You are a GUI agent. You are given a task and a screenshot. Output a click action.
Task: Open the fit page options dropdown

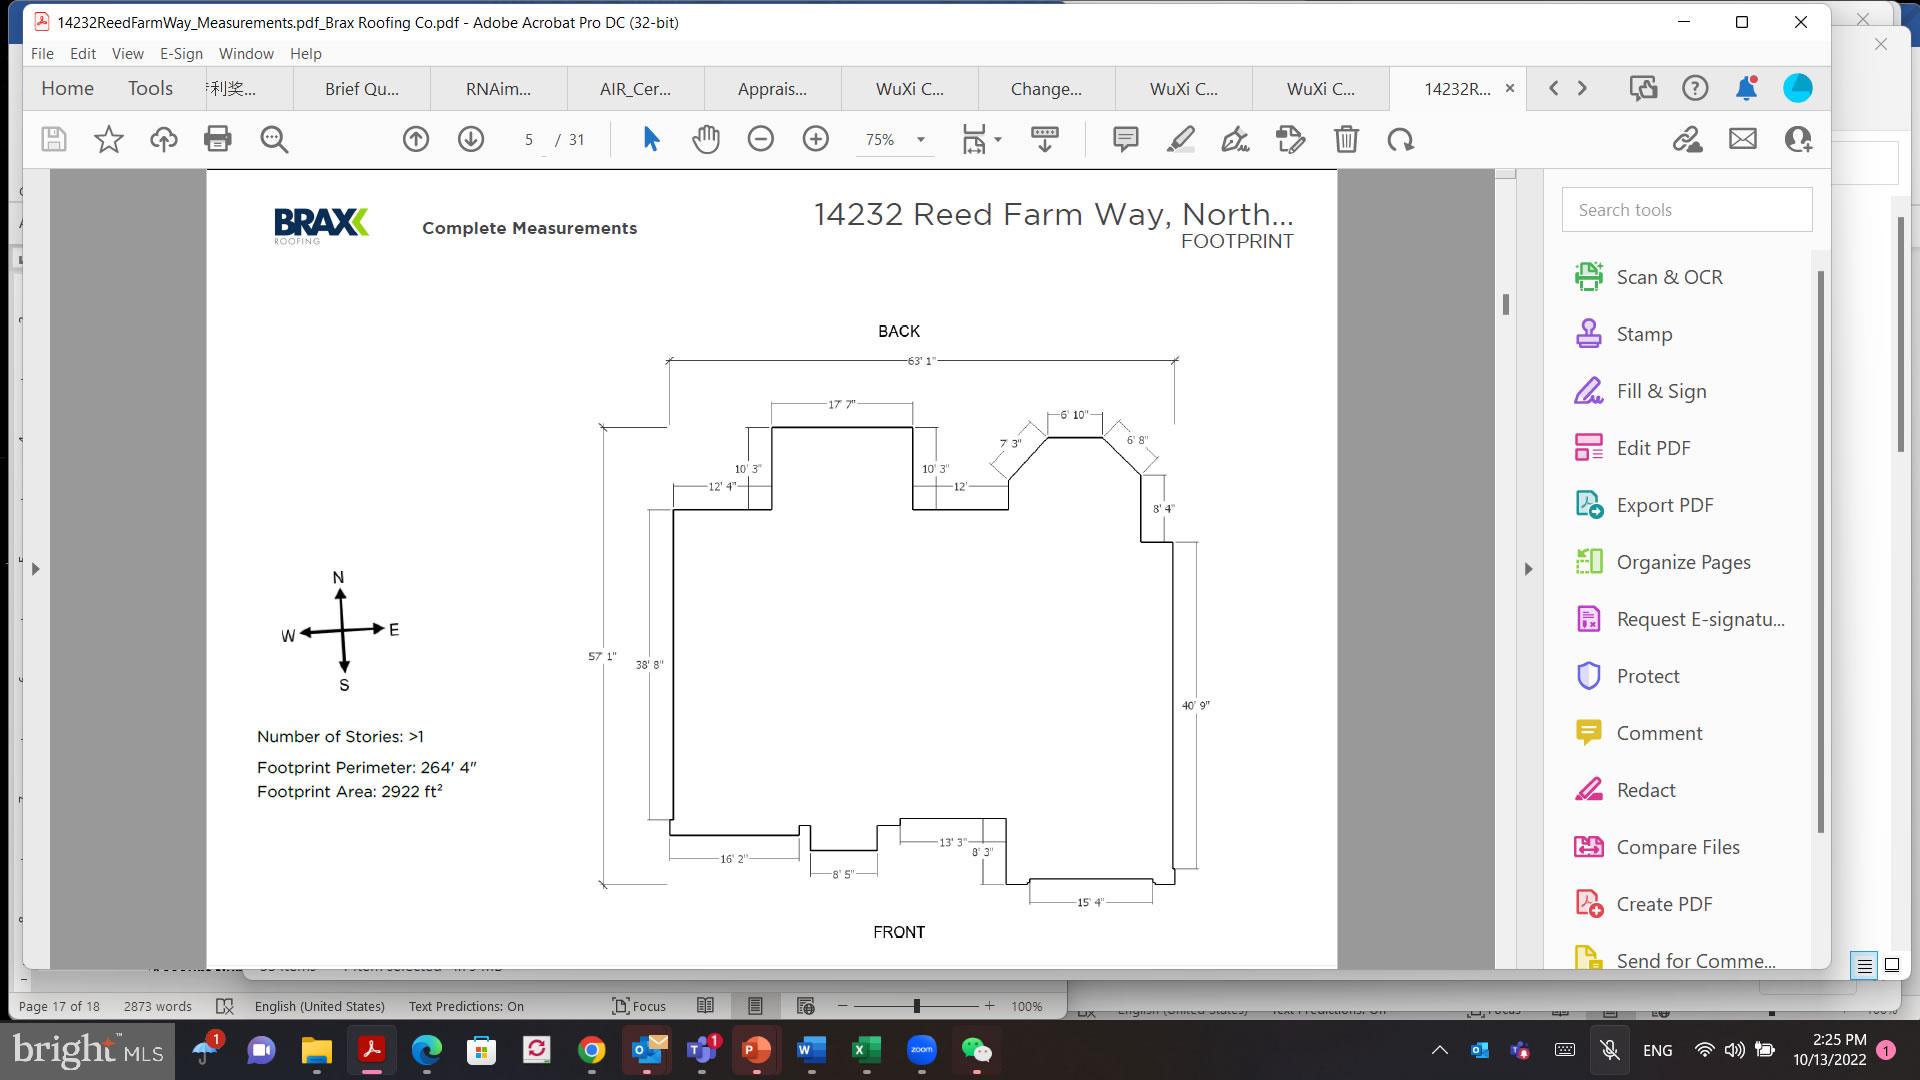click(x=997, y=140)
